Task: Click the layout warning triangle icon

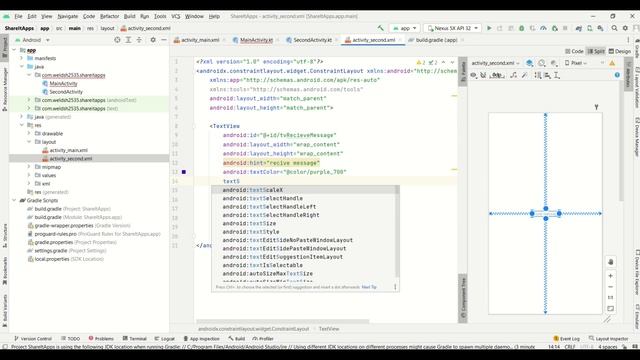Action: tap(612, 63)
